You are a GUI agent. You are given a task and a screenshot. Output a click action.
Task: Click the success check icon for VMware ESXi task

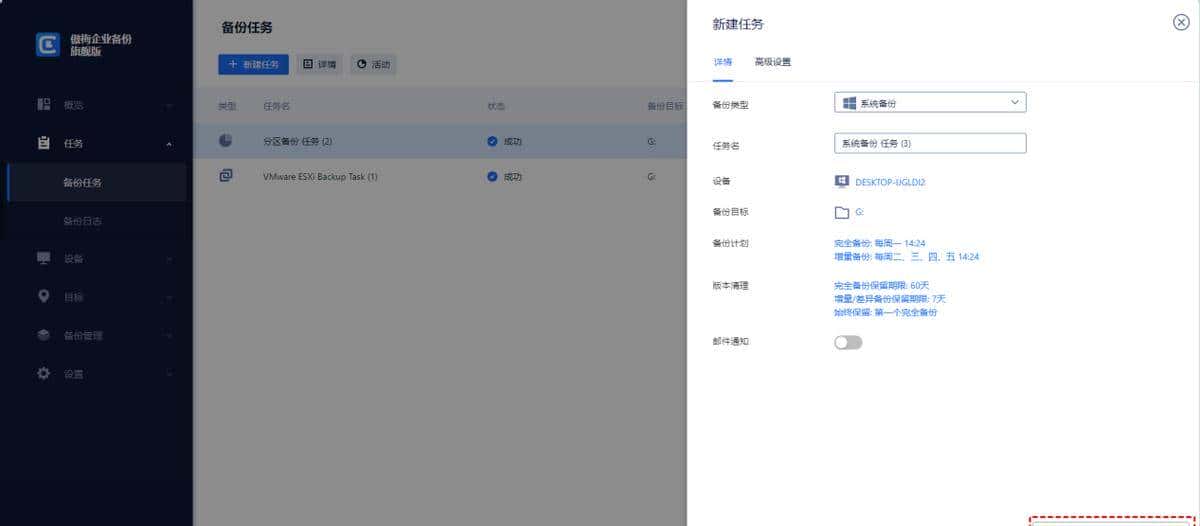click(492, 177)
